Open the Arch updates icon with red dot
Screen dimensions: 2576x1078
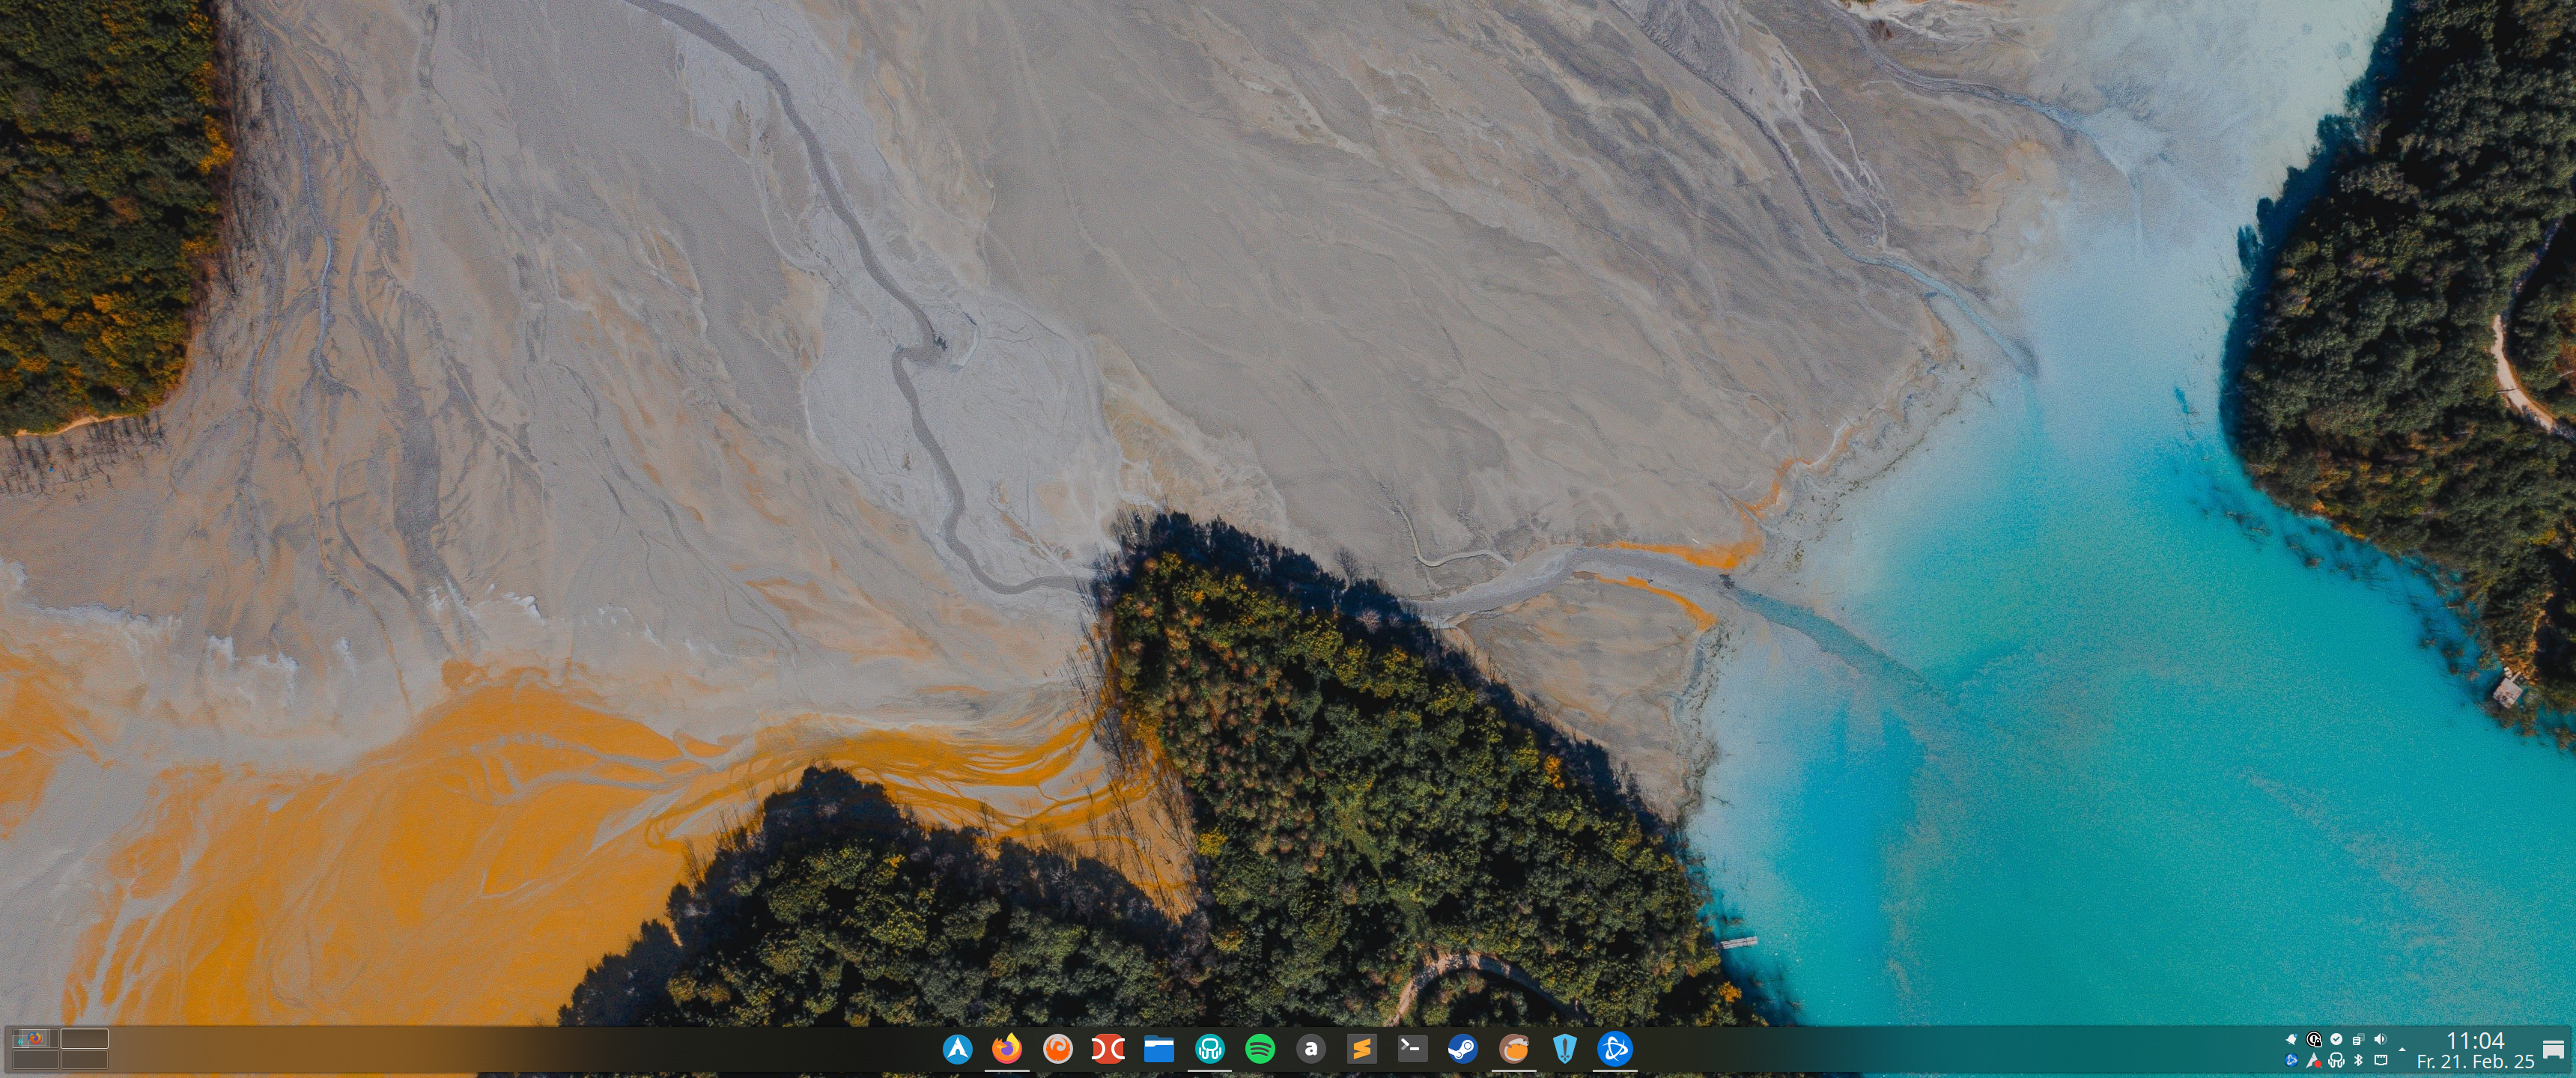[2314, 1060]
